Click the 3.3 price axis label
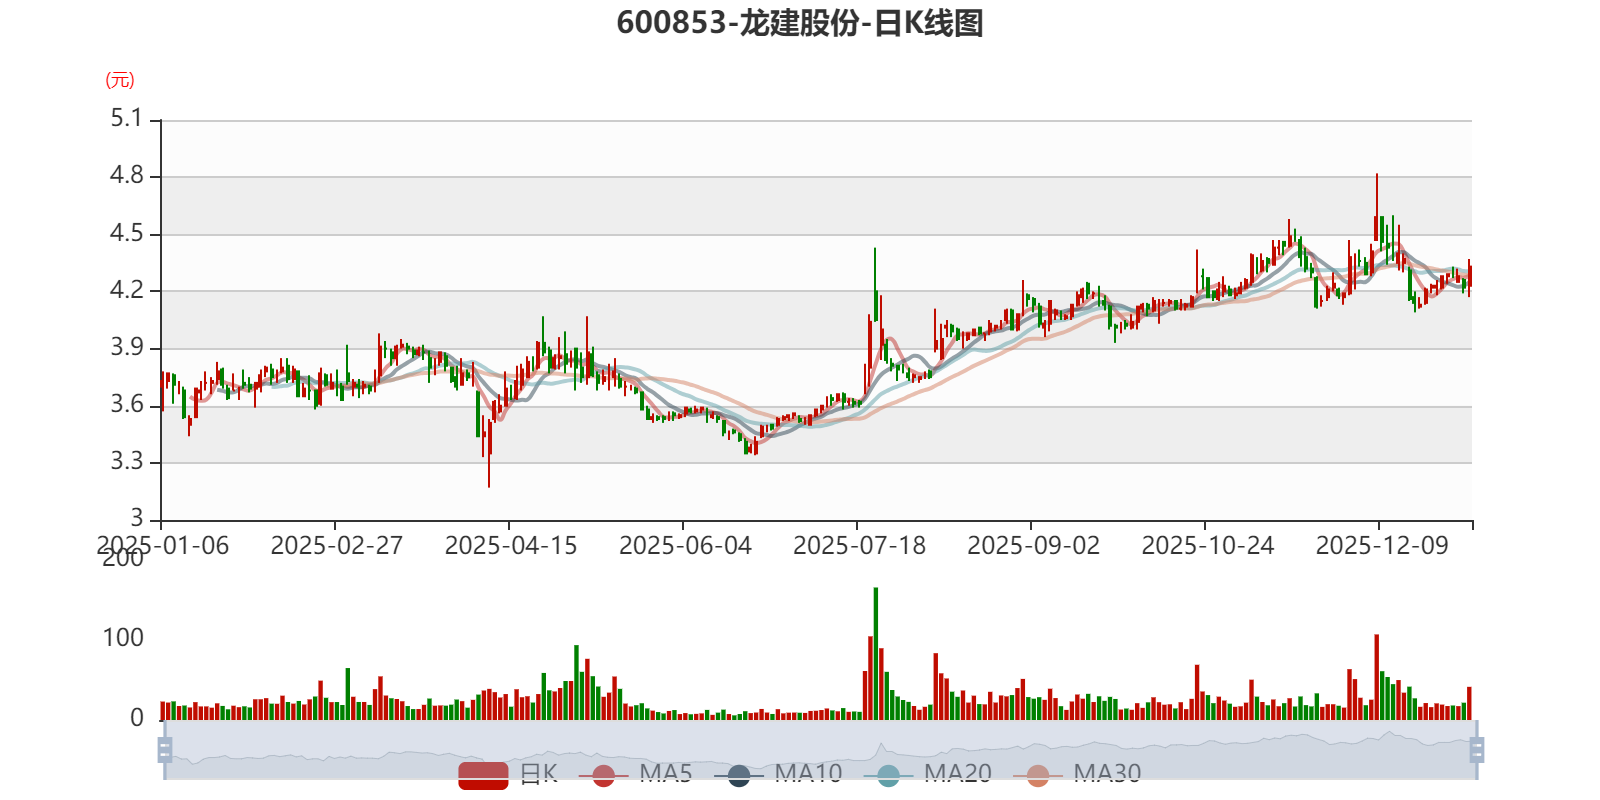This screenshot has width=1600, height=800. [x=127, y=462]
